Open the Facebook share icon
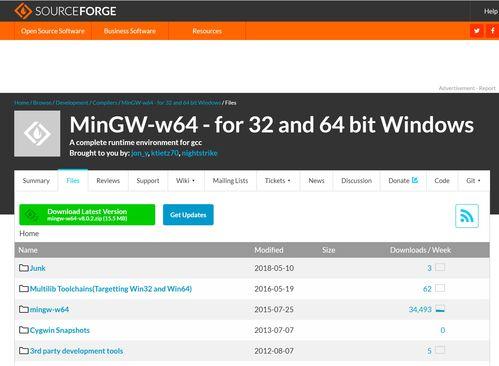499x366 pixels. pyautogui.click(x=492, y=31)
